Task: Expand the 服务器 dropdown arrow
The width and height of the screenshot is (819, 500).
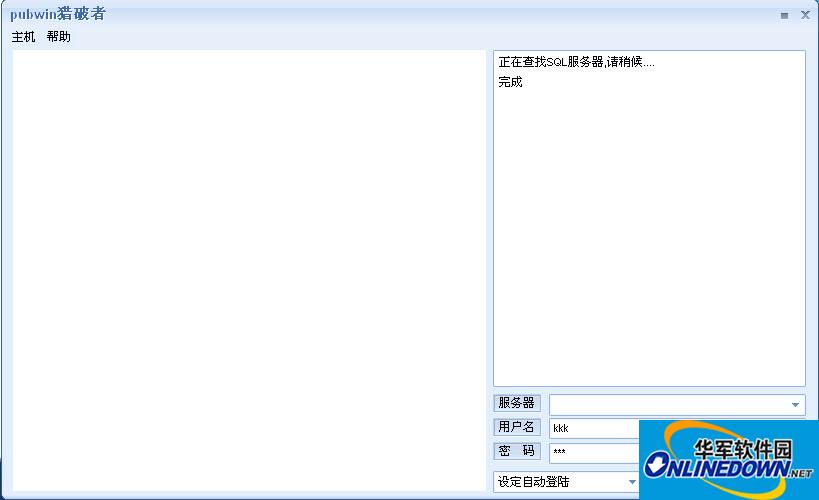Action: (x=795, y=405)
